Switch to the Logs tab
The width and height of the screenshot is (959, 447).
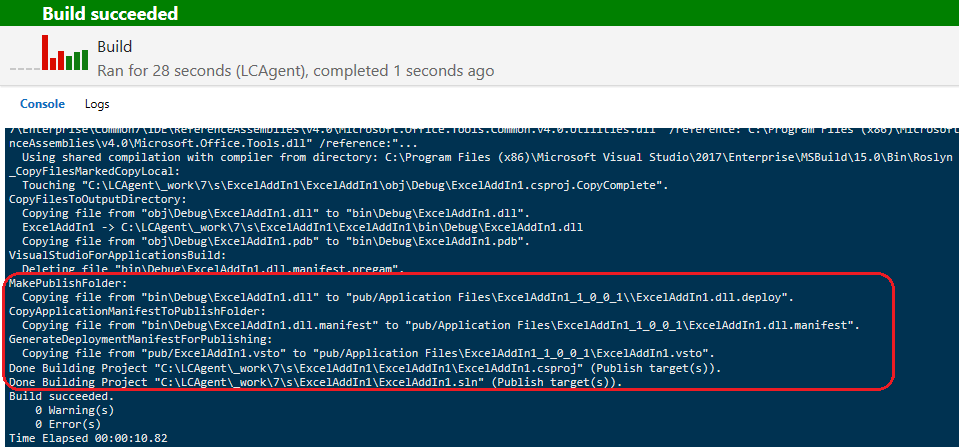[97, 104]
